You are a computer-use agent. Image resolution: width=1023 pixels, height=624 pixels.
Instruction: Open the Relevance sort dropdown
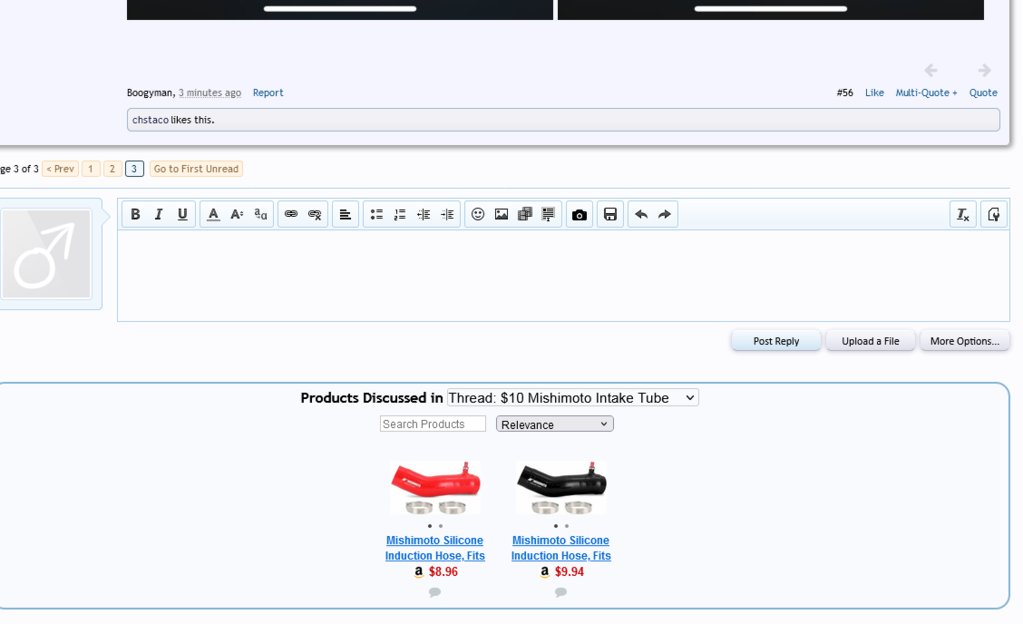click(555, 424)
